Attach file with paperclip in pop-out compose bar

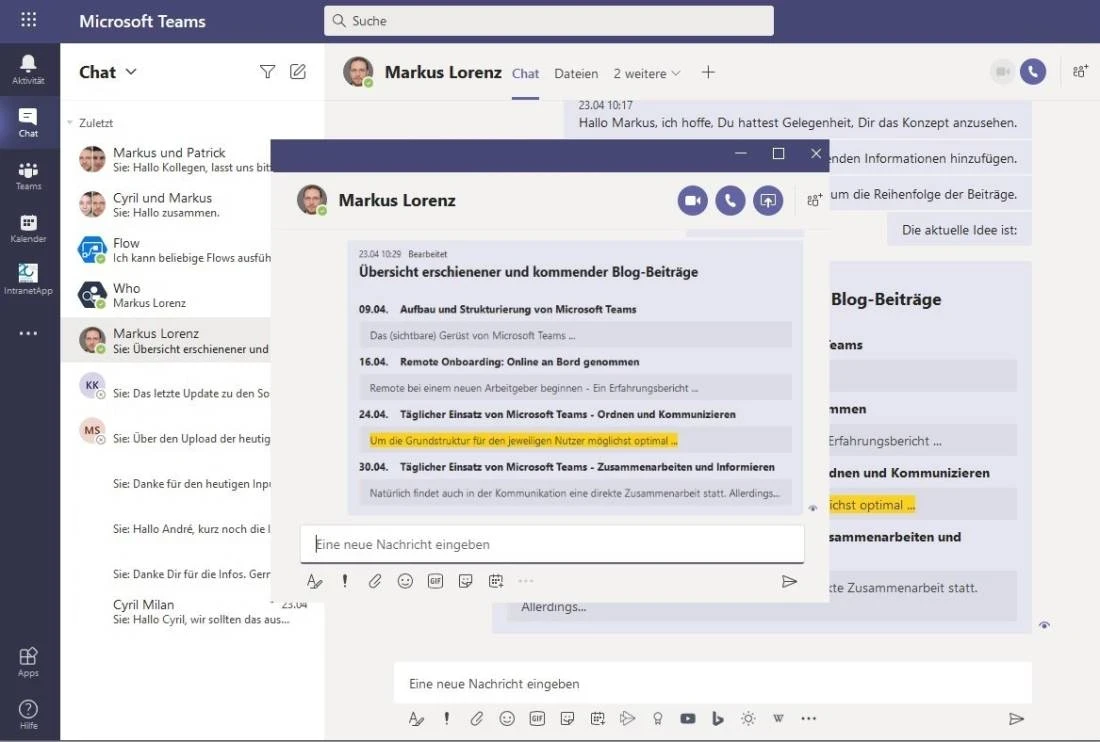click(x=375, y=581)
